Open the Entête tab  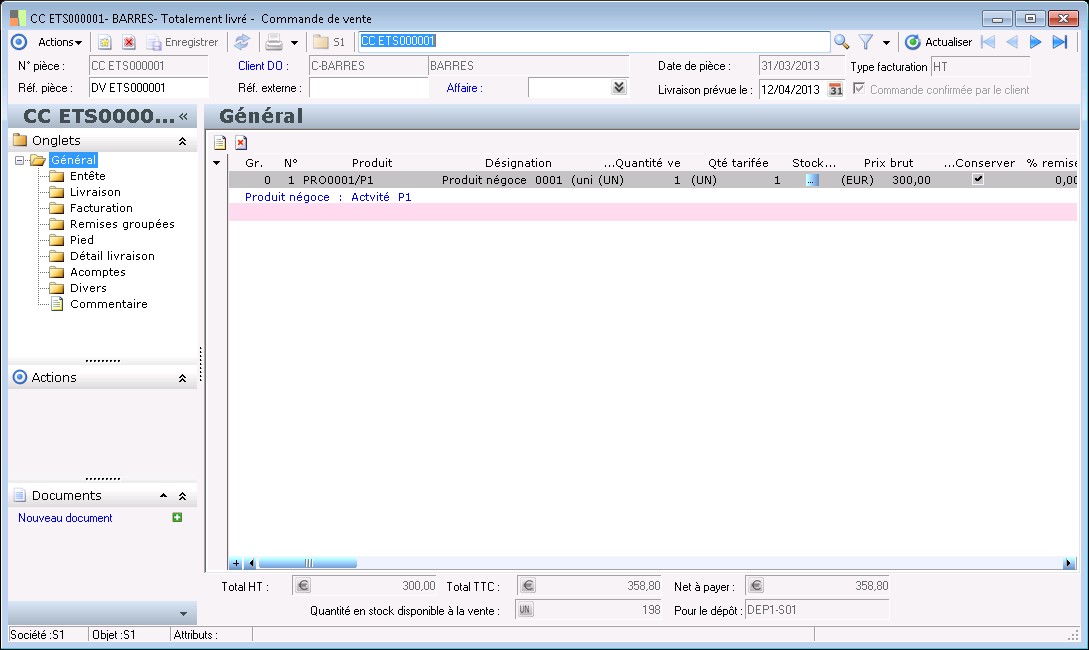click(x=88, y=176)
